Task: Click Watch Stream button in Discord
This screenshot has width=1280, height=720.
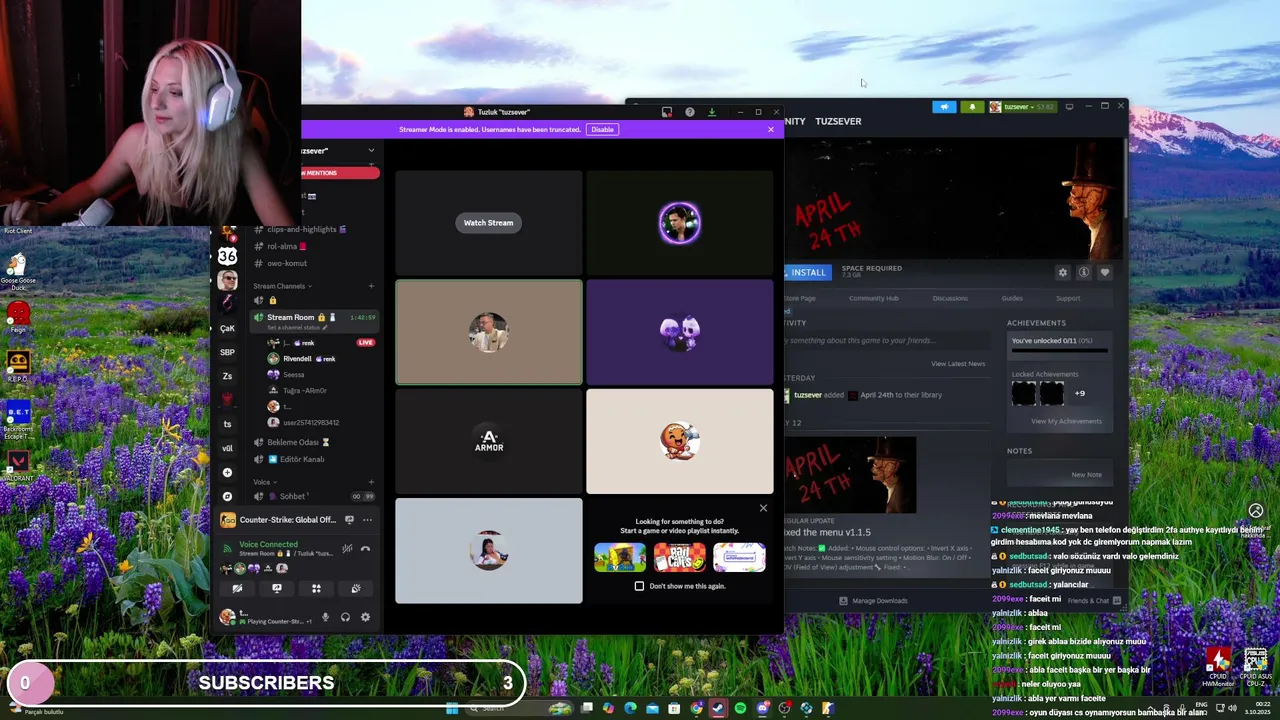Action: click(488, 223)
